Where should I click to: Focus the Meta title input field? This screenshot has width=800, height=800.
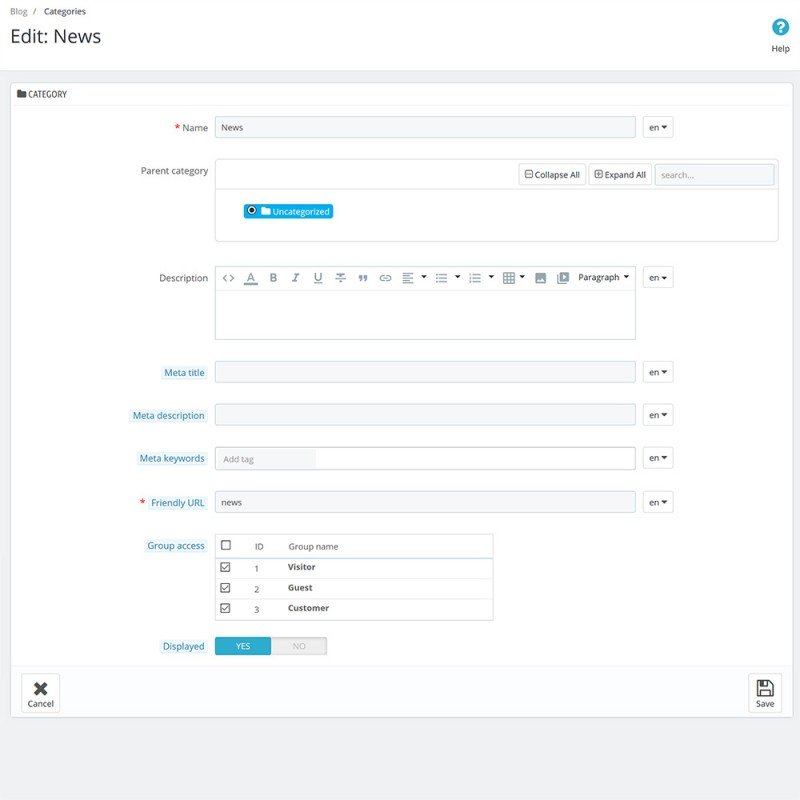click(425, 372)
